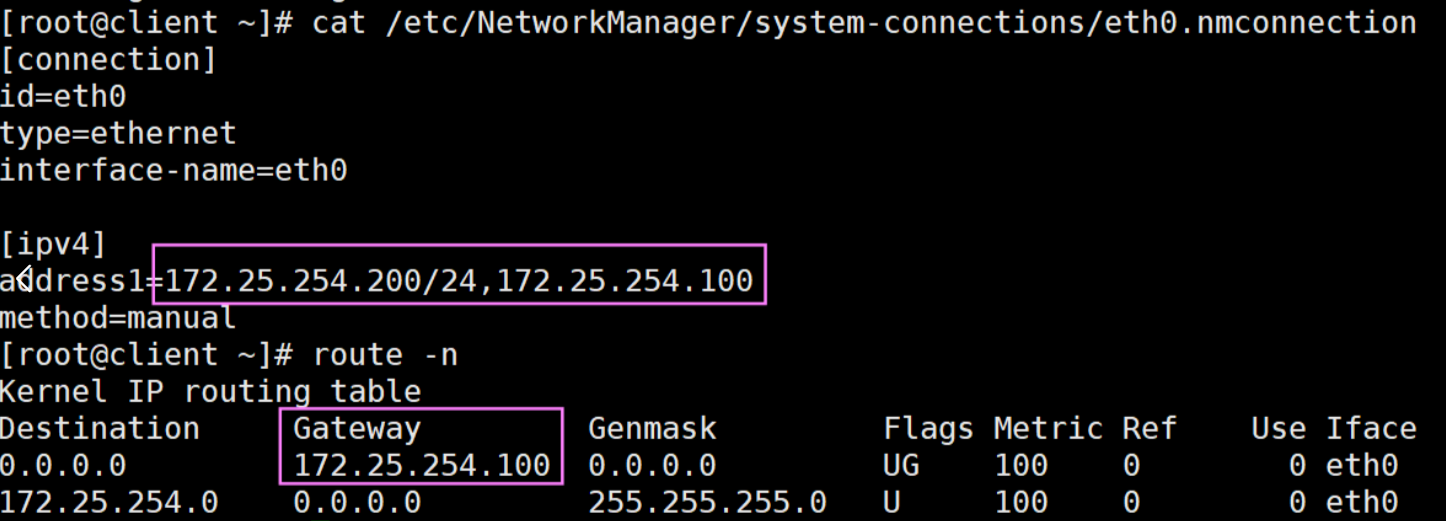Click the 255.255.255.0 genmask value
The image size is (1446, 521).
point(707,501)
